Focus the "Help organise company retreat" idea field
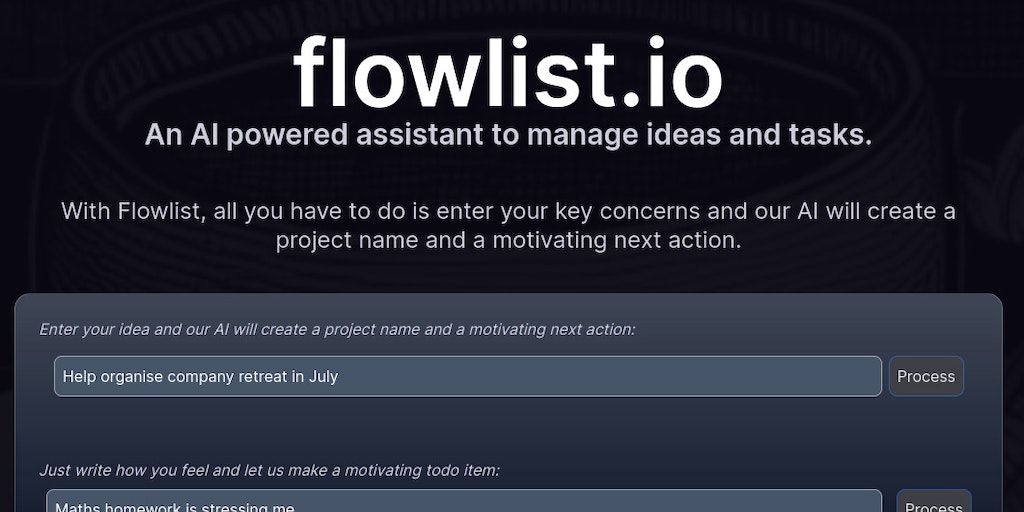The height and width of the screenshot is (512, 1024). pyautogui.click(x=467, y=376)
